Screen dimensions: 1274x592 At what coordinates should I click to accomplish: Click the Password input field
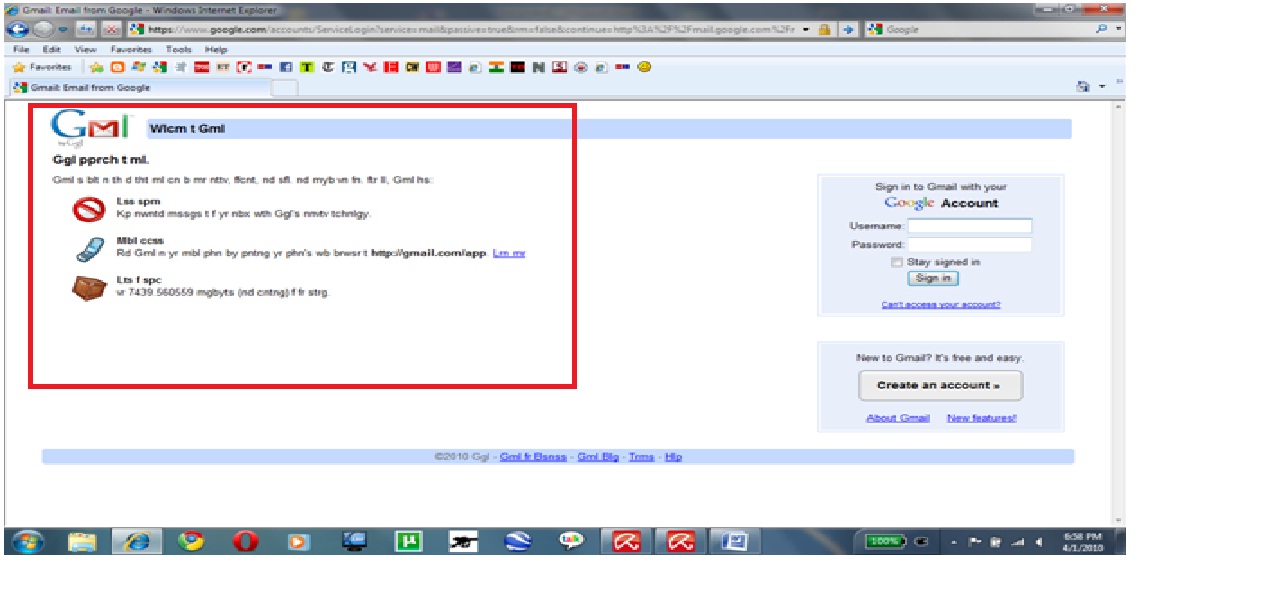click(x=969, y=244)
